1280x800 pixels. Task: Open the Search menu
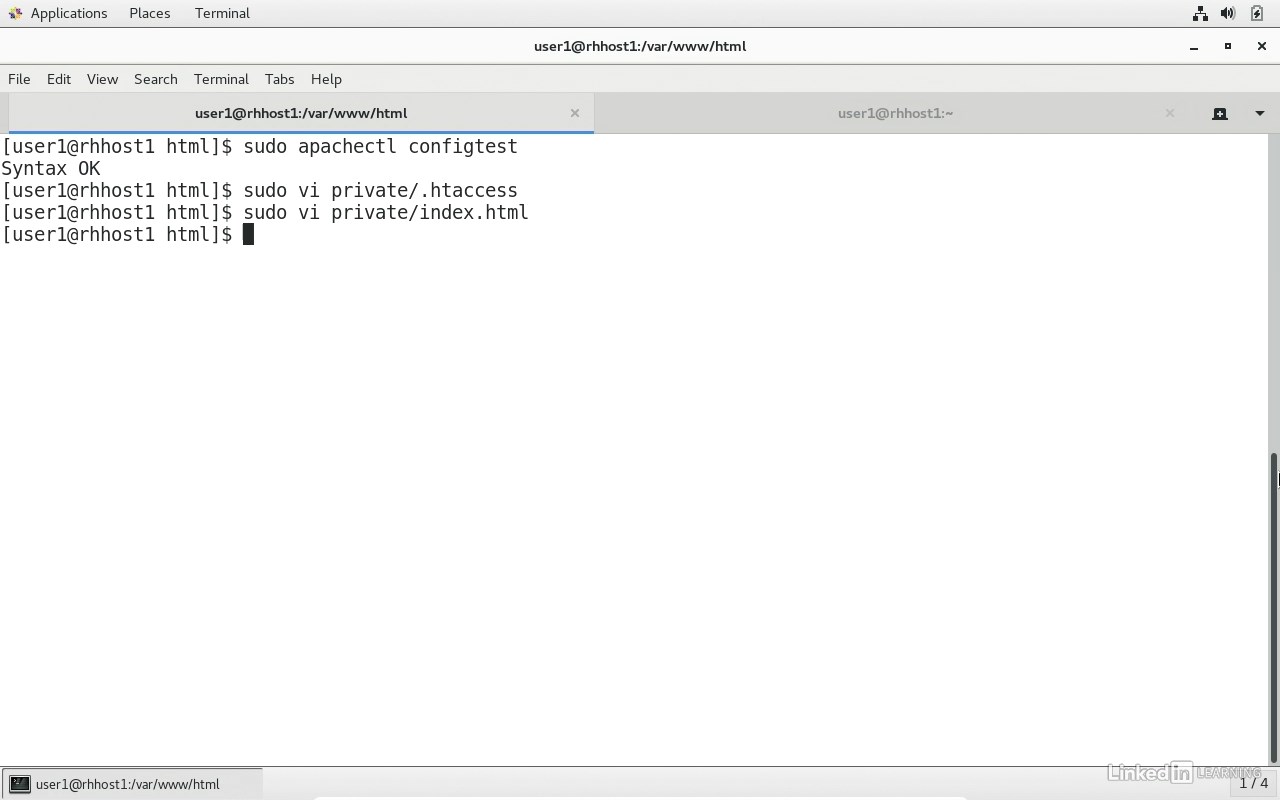pyautogui.click(x=155, y=79)
